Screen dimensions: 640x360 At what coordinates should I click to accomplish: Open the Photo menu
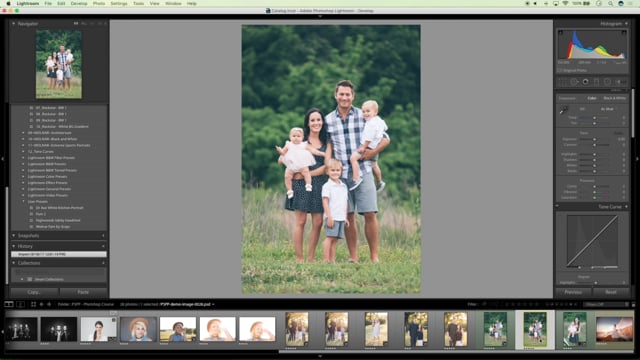pos(99,4)
